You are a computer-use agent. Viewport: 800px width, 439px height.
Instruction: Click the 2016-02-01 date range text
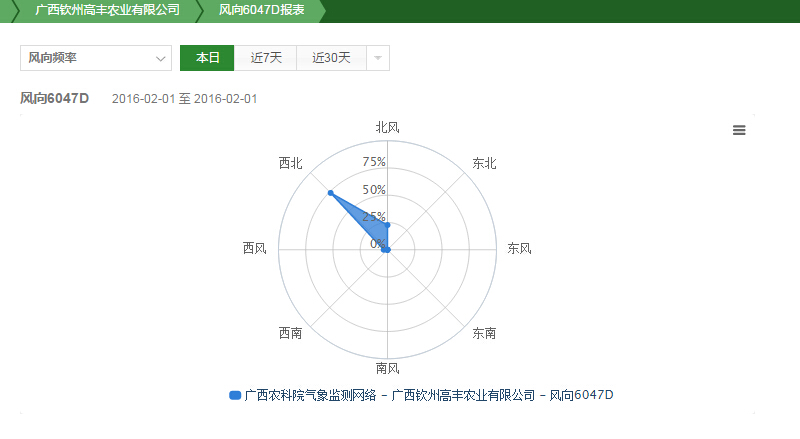point(185,99)
